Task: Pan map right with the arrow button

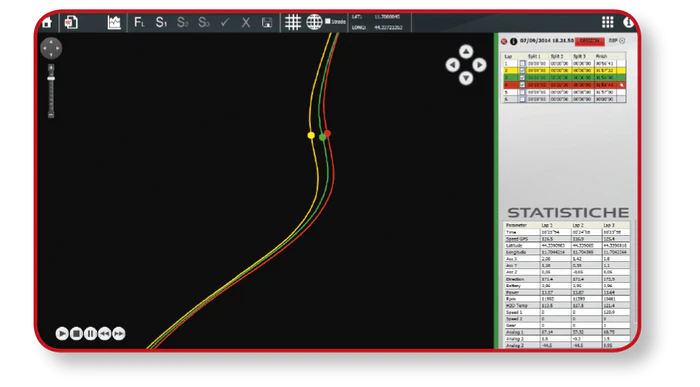Action: click(x=479, y=65)
